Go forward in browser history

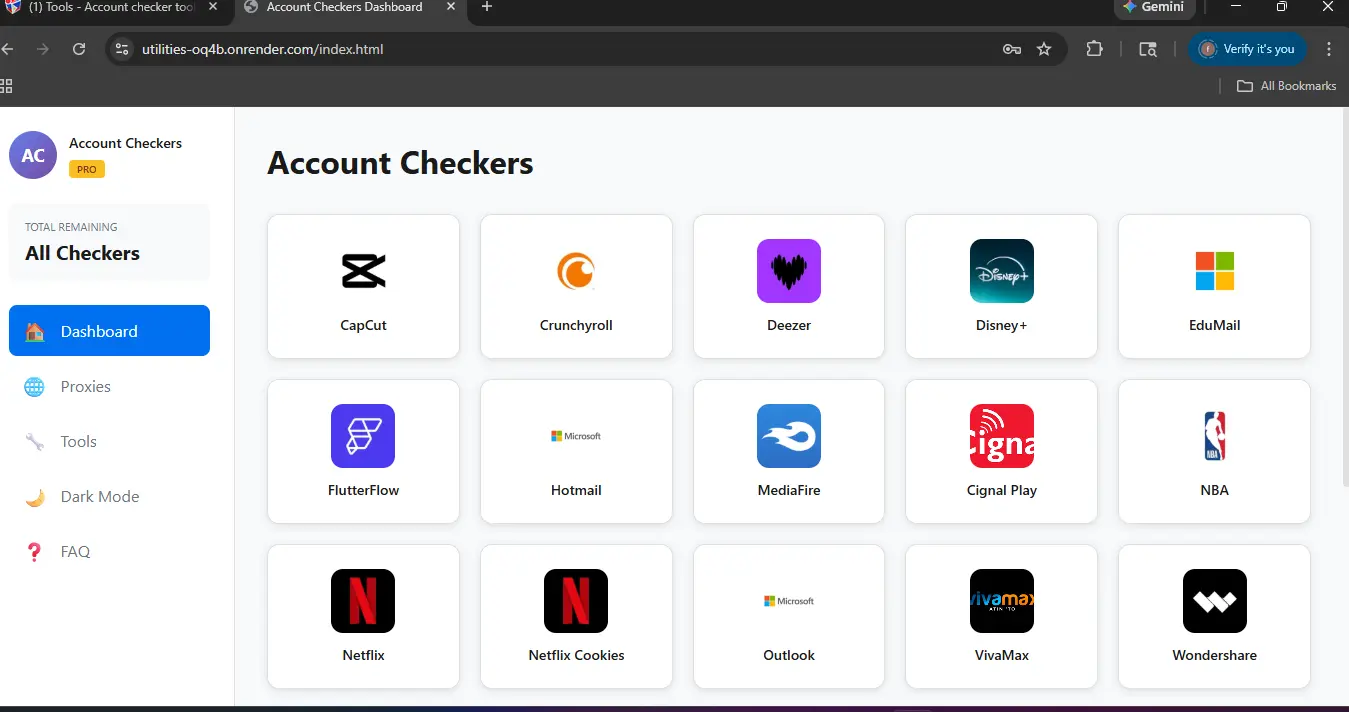tap(42, 49)
